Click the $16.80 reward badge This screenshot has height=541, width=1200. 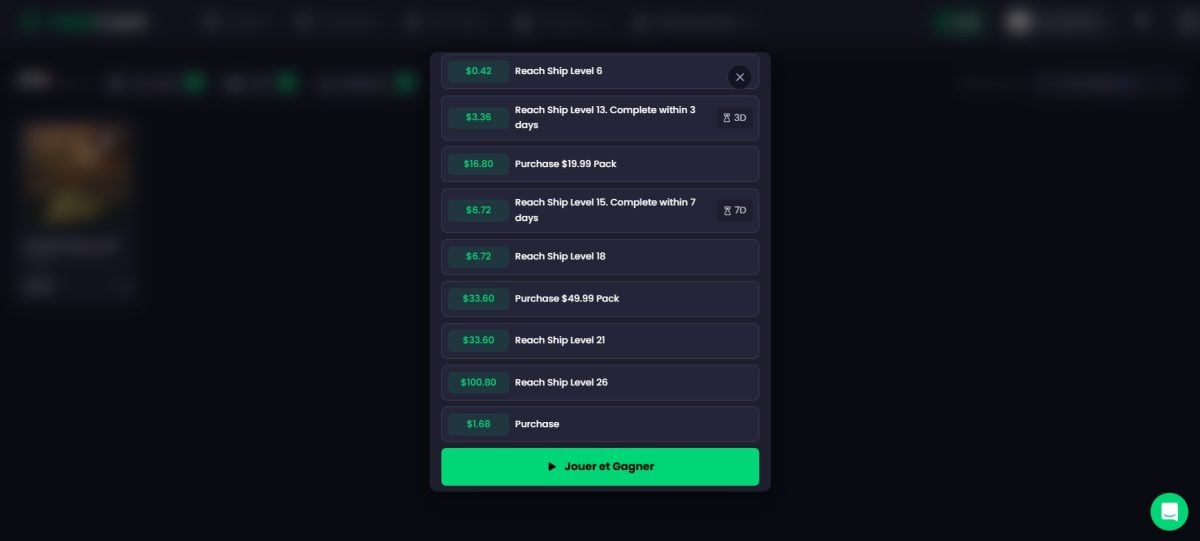(478, 164)
